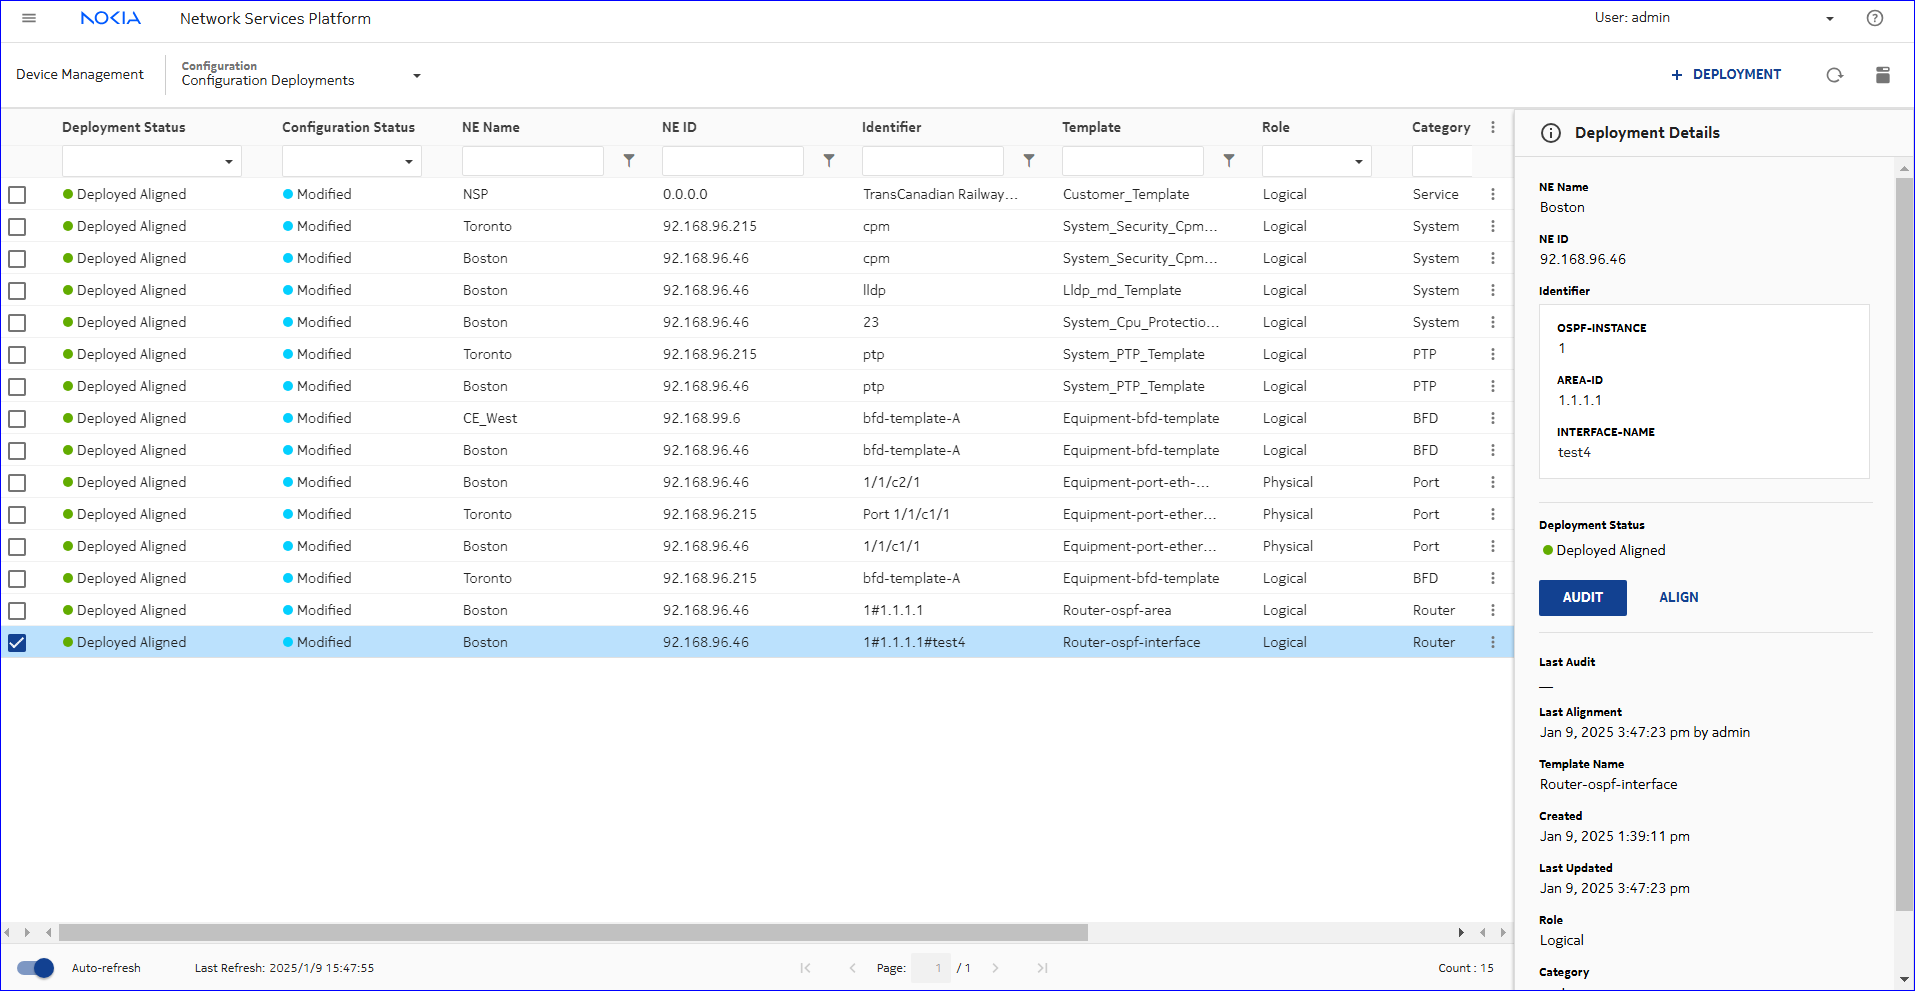Click the refresh deployments icon
Viewport: 1915px width, 991px height.
(1833, 75)
